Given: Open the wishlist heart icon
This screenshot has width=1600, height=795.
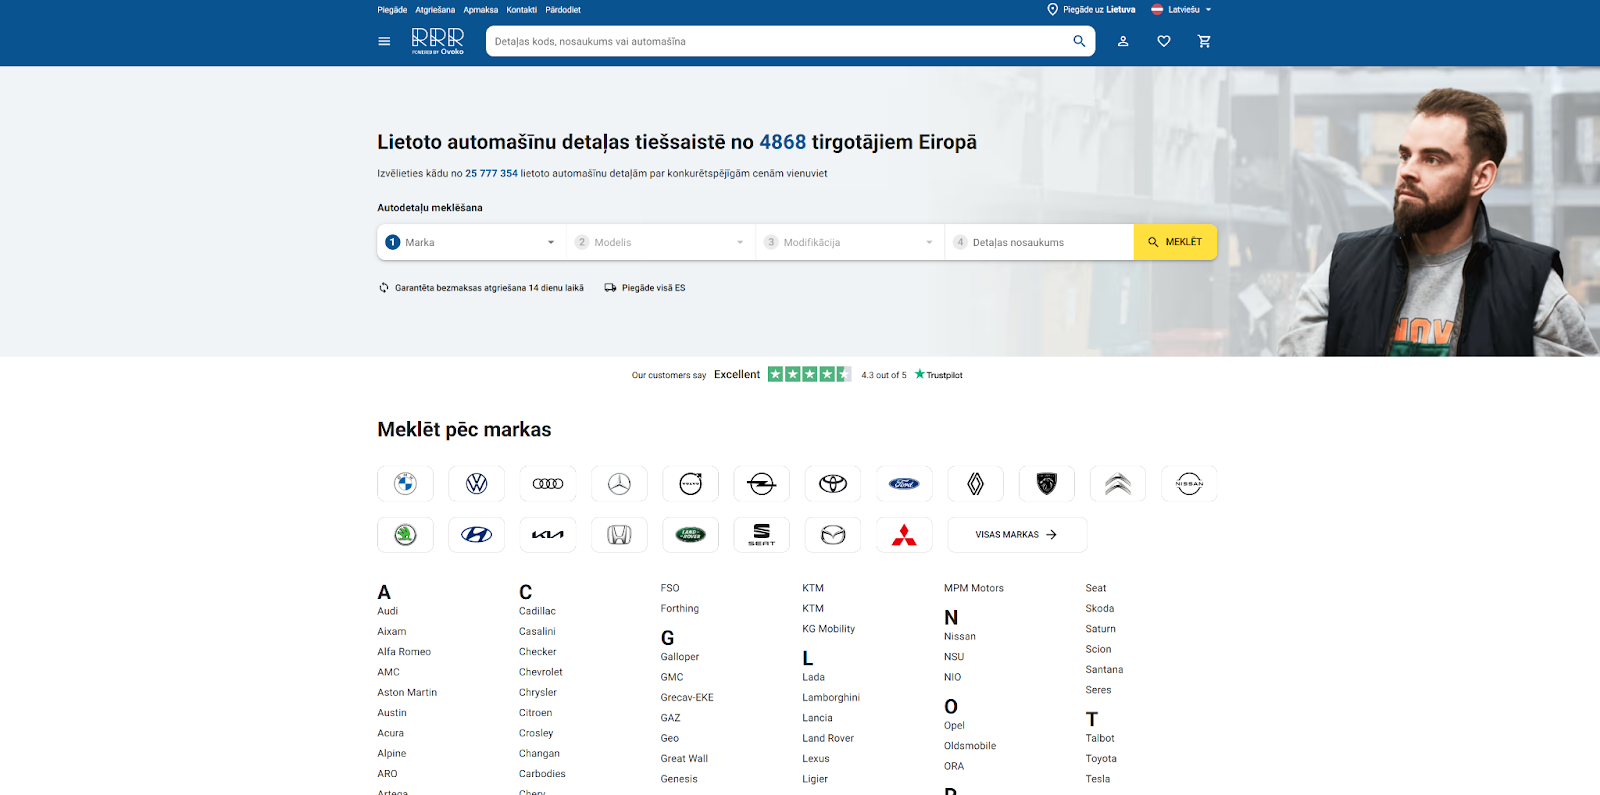Looking at the screenshot, I should [x=1164, y=41].
